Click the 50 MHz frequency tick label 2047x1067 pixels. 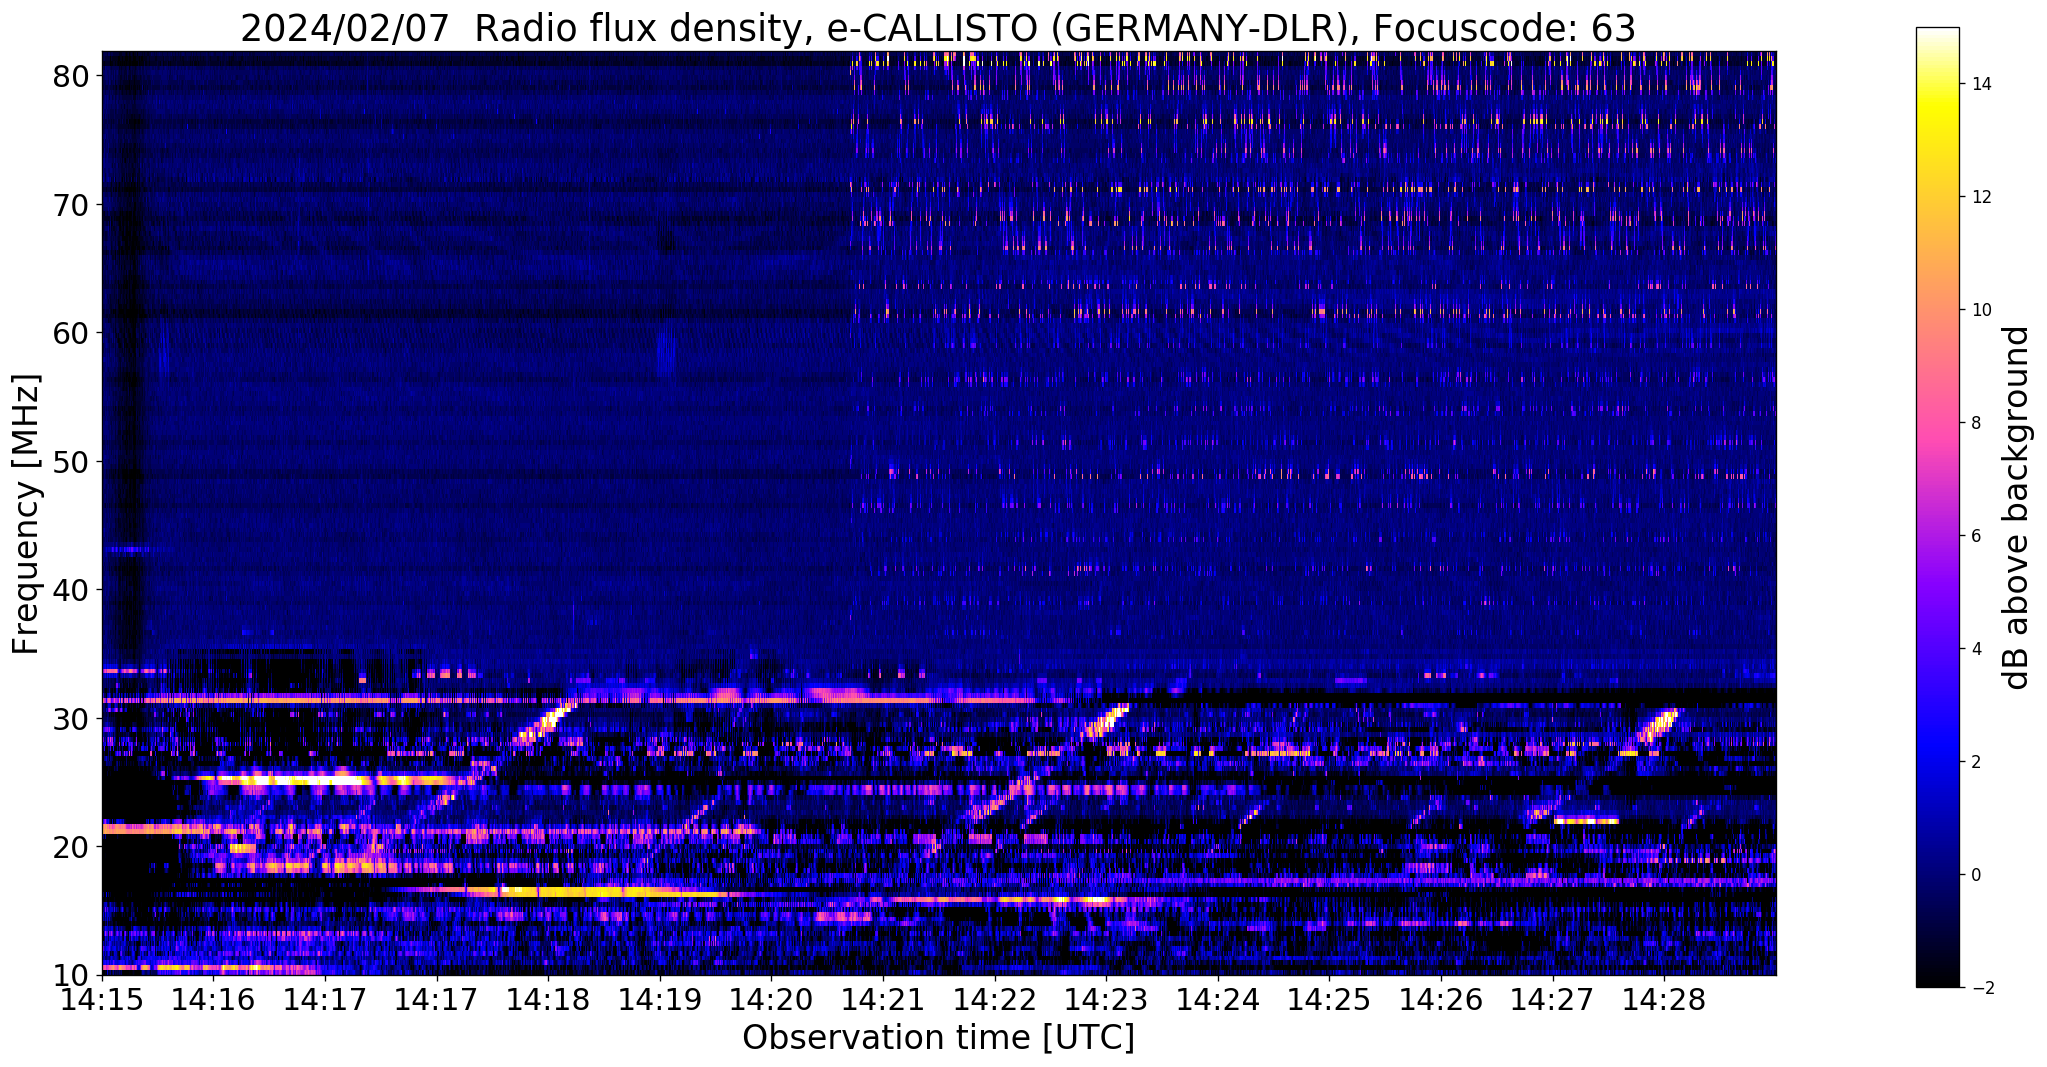click(x=70, y=462)
